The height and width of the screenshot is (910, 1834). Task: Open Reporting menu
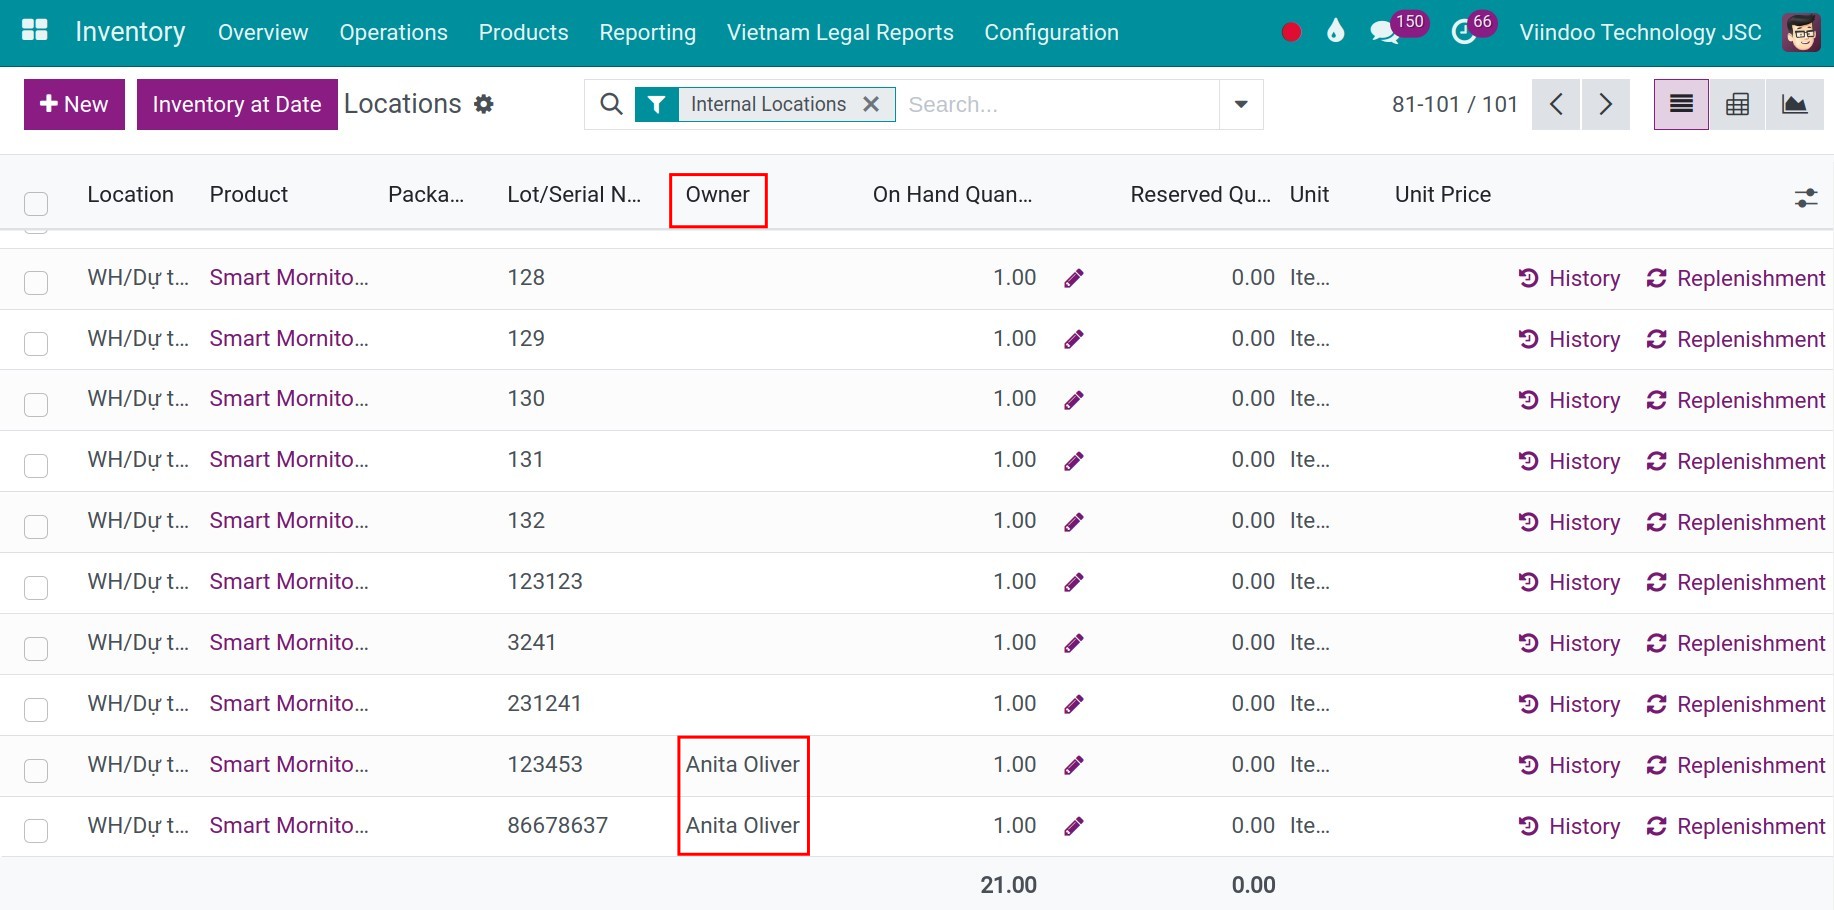[x=647, y=32]
